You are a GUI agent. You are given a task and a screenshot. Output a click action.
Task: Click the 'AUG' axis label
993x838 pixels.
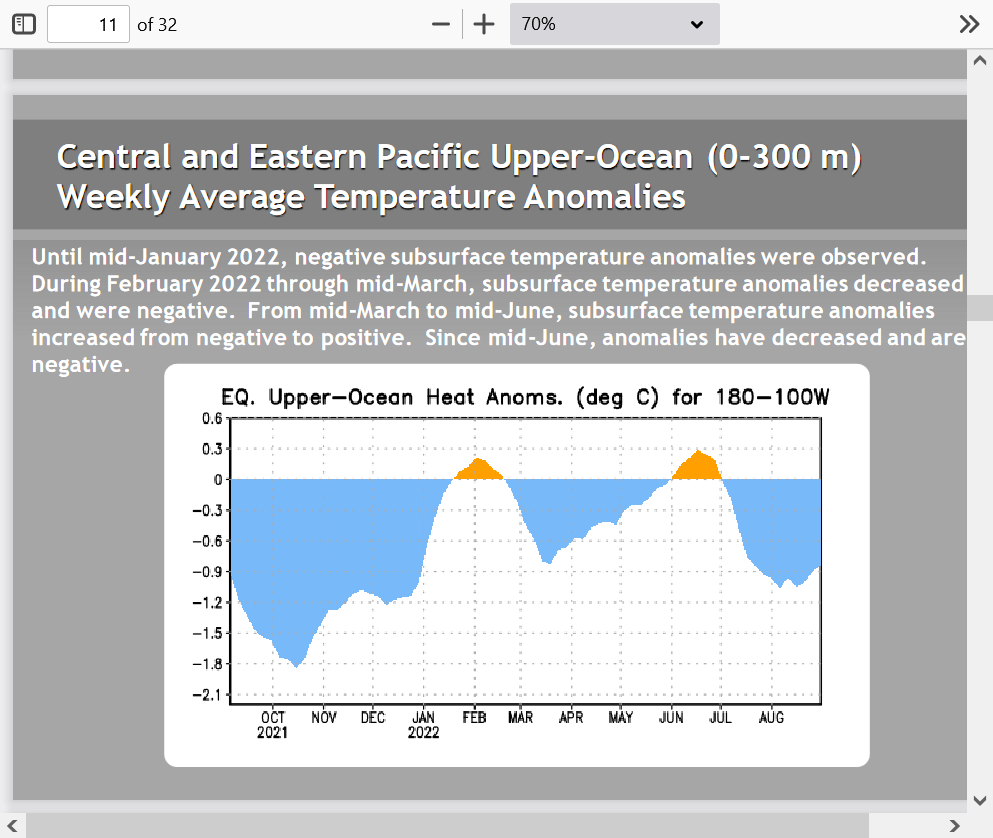771,718
